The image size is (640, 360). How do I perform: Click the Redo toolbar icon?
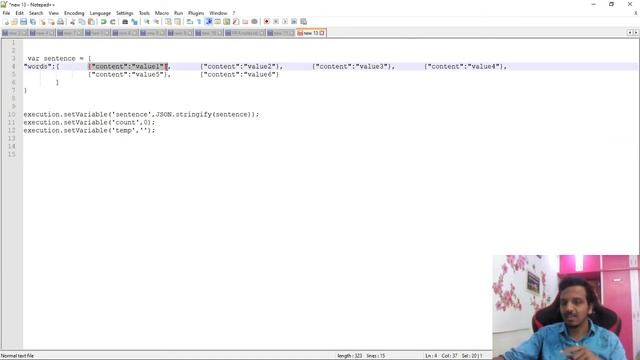tap(113, 22)
